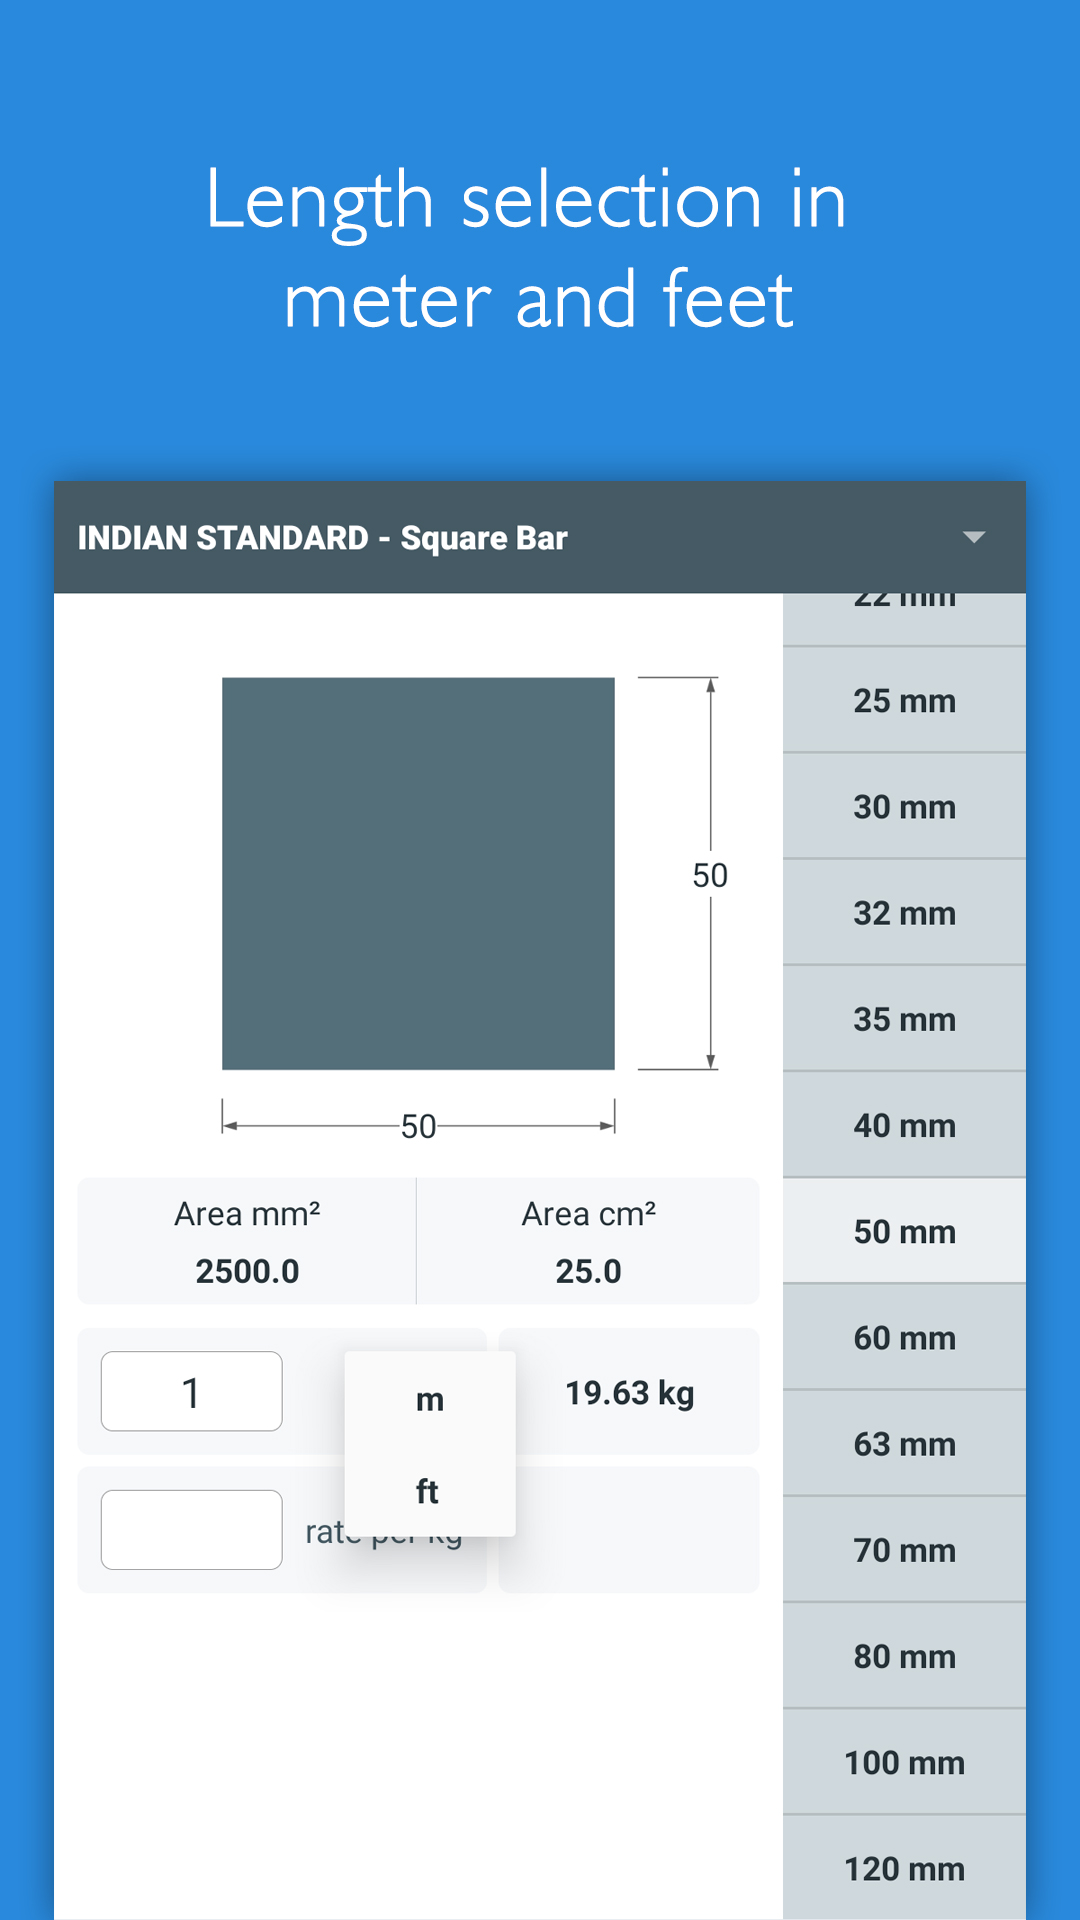The image size is (1080, 1920).
Task: Select the 120 mm size
Action: tap(903, 1868)
